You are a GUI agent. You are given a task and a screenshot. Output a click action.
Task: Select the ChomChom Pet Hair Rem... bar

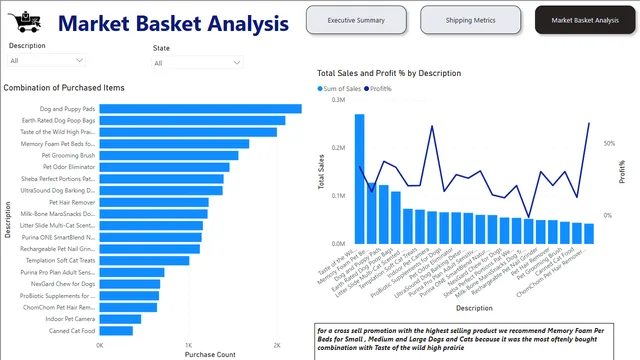[128, 307]
